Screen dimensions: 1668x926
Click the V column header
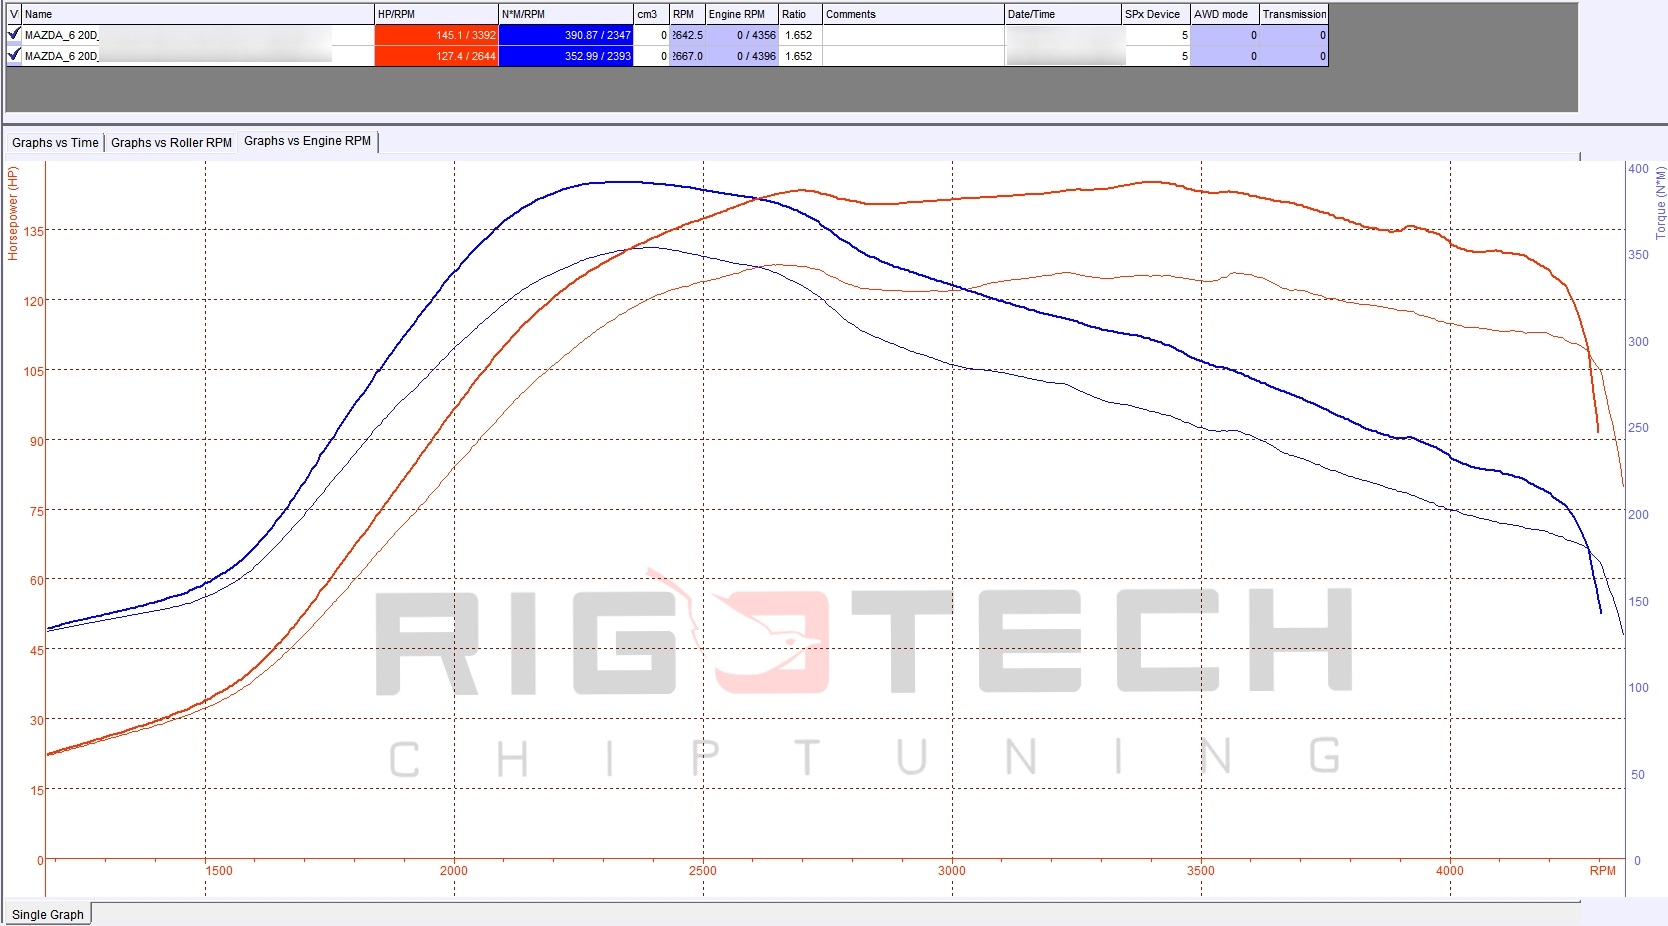(14, 14)
